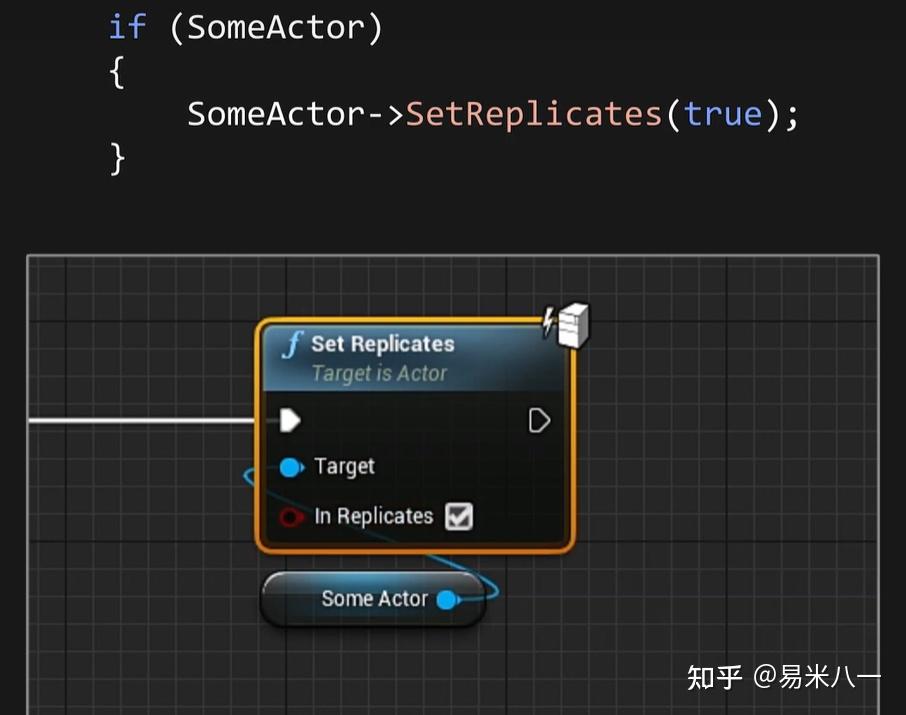Click the In Replicates pin label

pyautogui.click(x=373, y=517)
